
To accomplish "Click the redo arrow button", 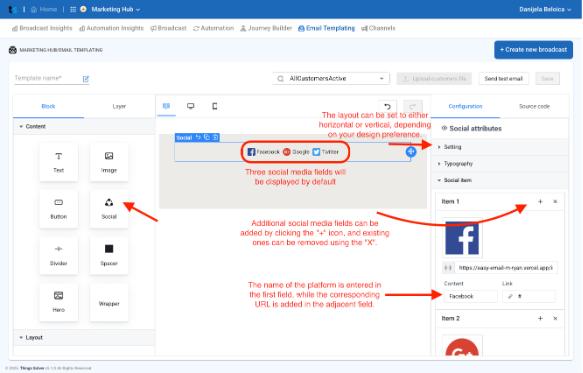I will pyautogui.click(x=413, y=106).
